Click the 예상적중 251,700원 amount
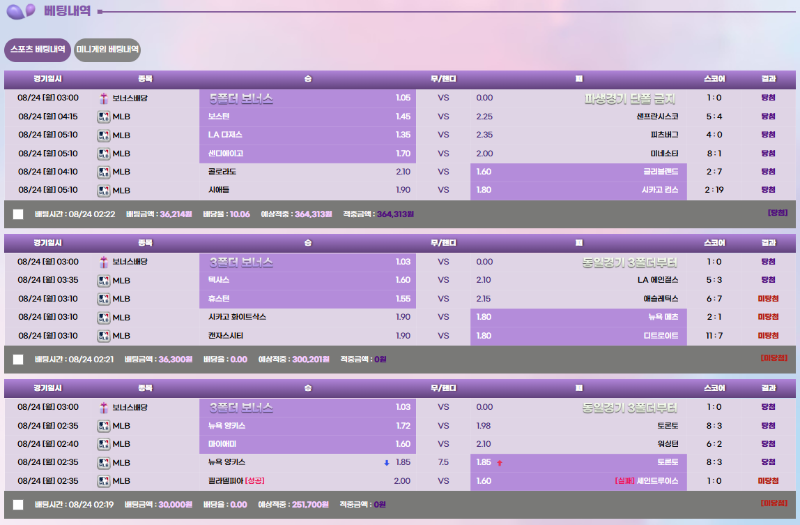 [x=311, y=505]
